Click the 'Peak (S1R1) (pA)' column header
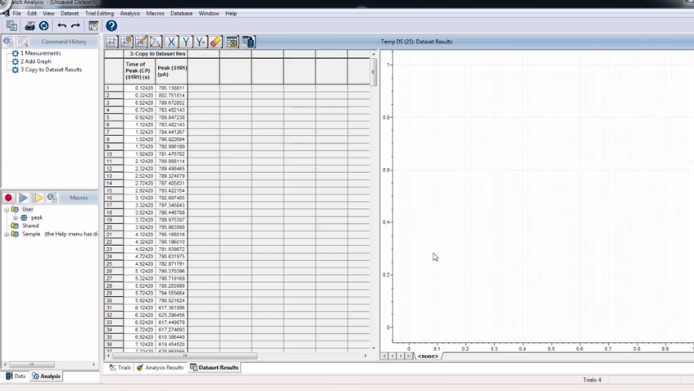Image resolution: width=694 pixels, height=391 pixels. pos(172,71)
